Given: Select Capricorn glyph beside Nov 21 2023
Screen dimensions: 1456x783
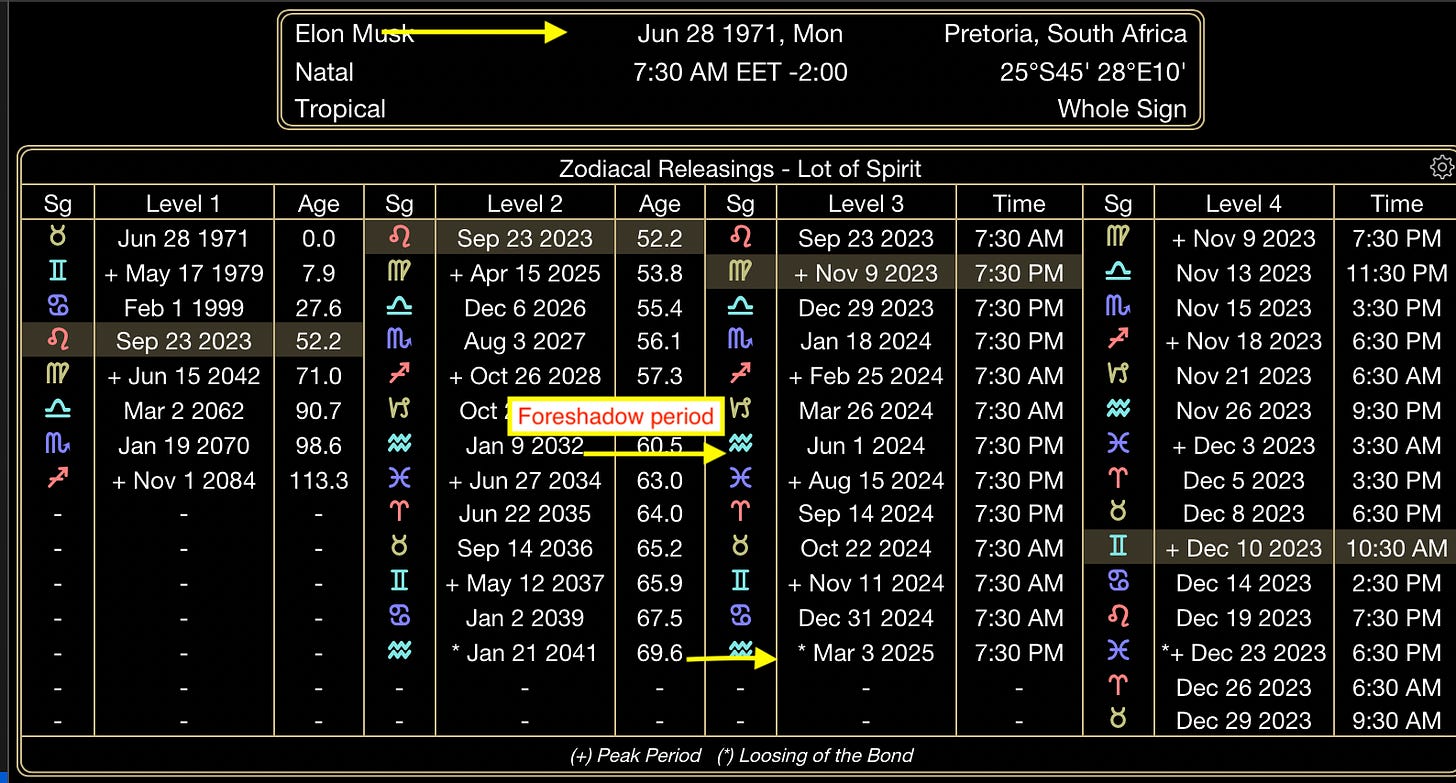Looking at the screenshot, I should [x=1119, y=376].
